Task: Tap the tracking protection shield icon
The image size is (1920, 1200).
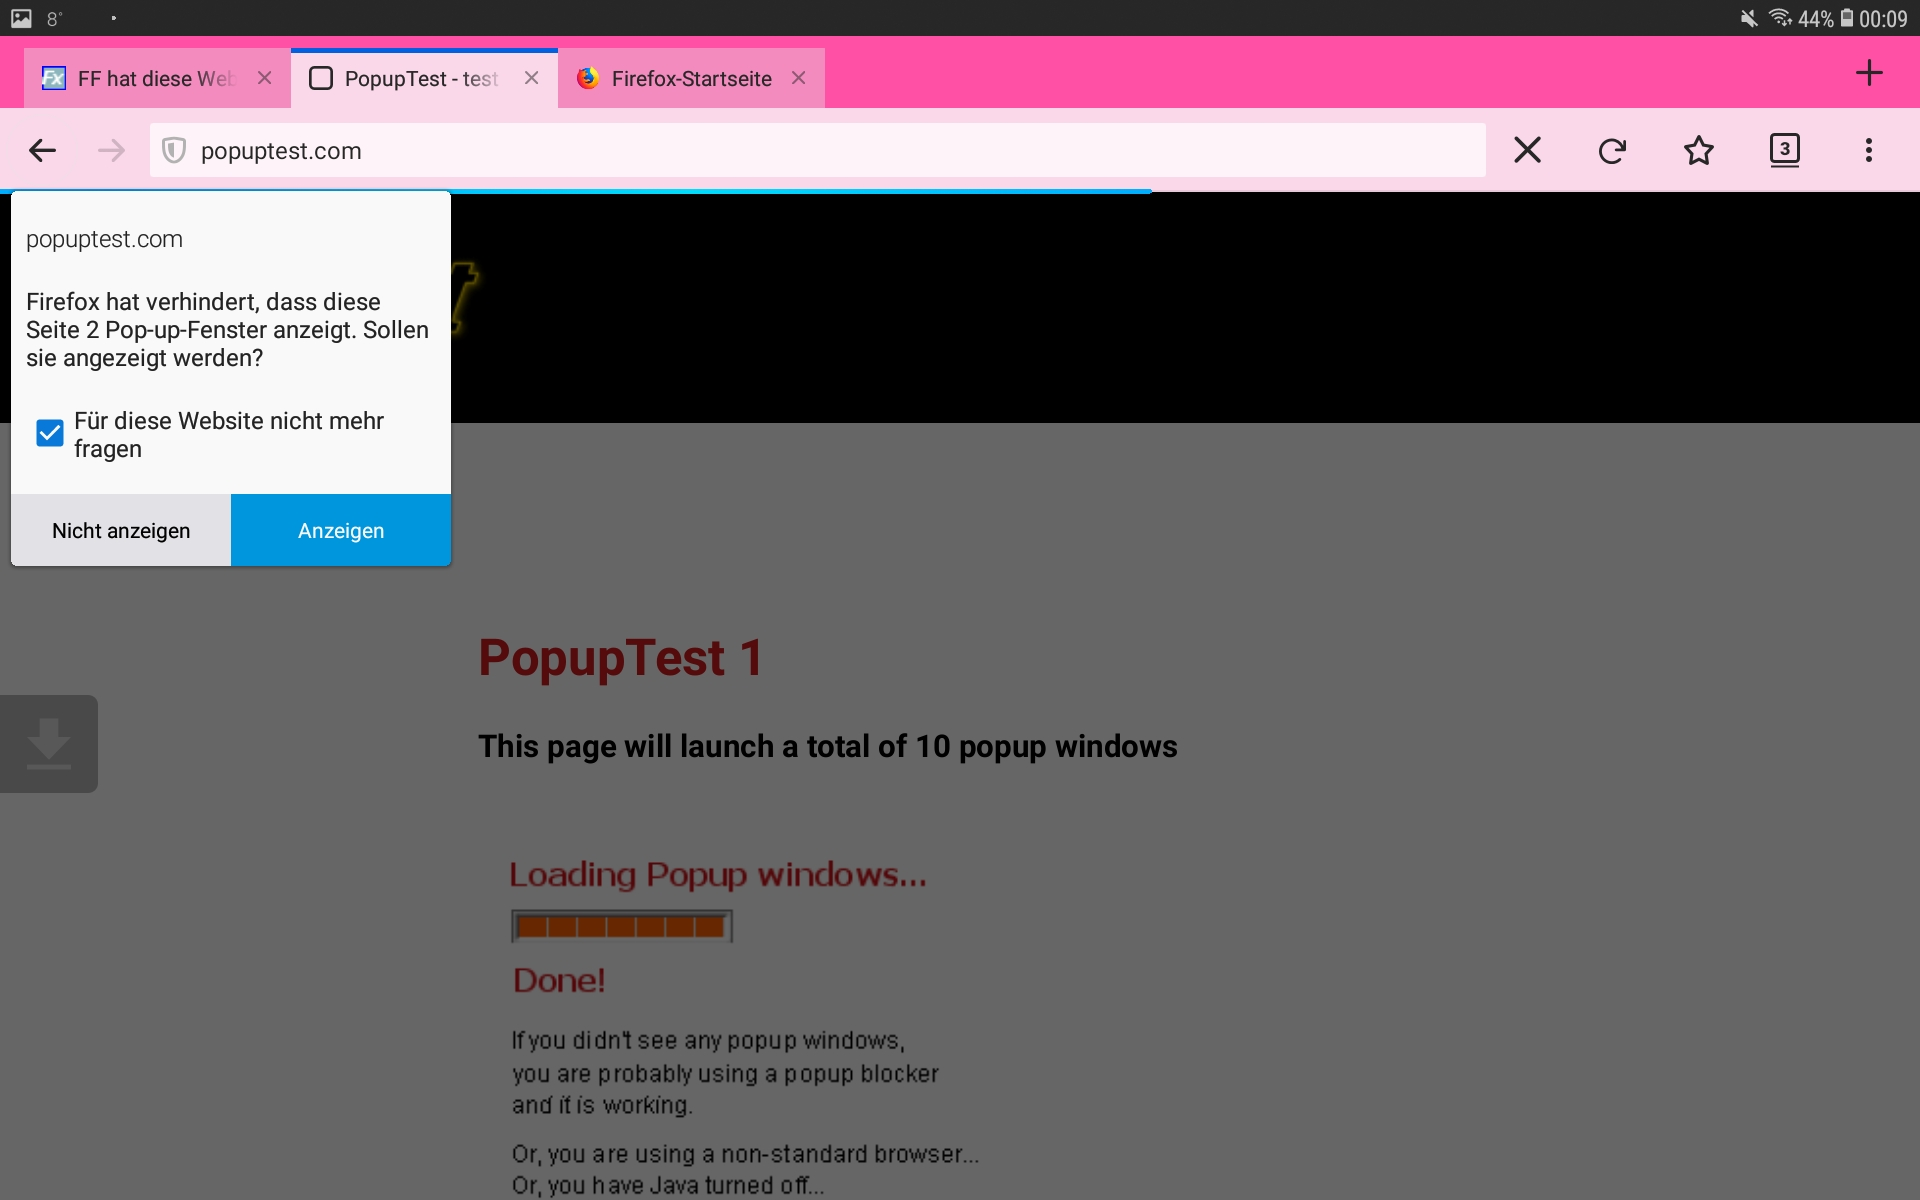Action: [x=174, y=151]
